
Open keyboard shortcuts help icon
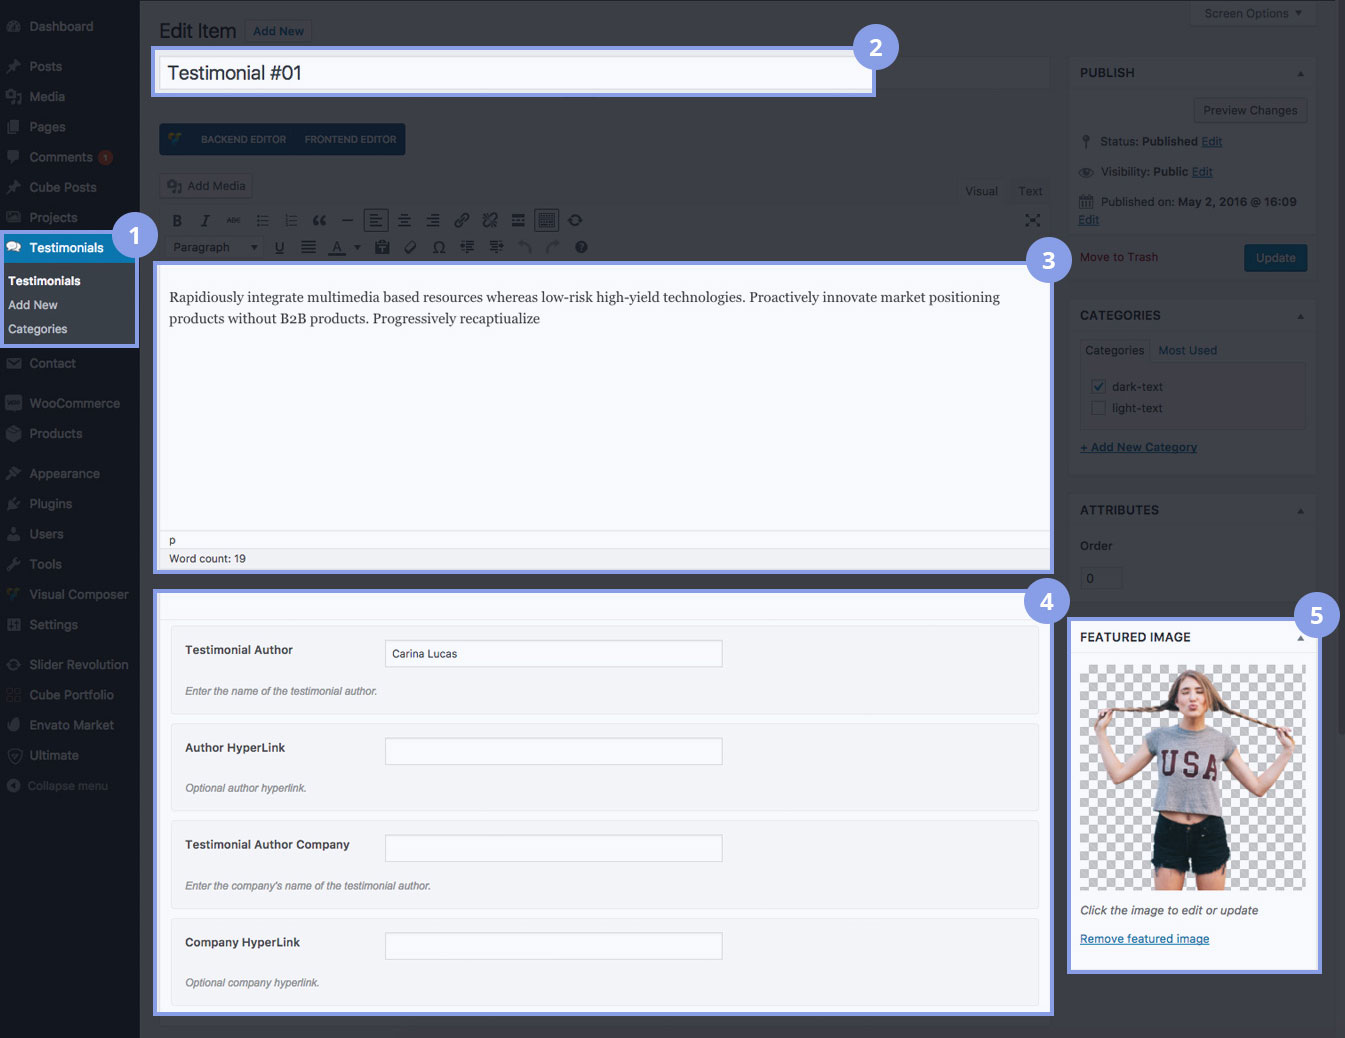(x=581, y=247)
